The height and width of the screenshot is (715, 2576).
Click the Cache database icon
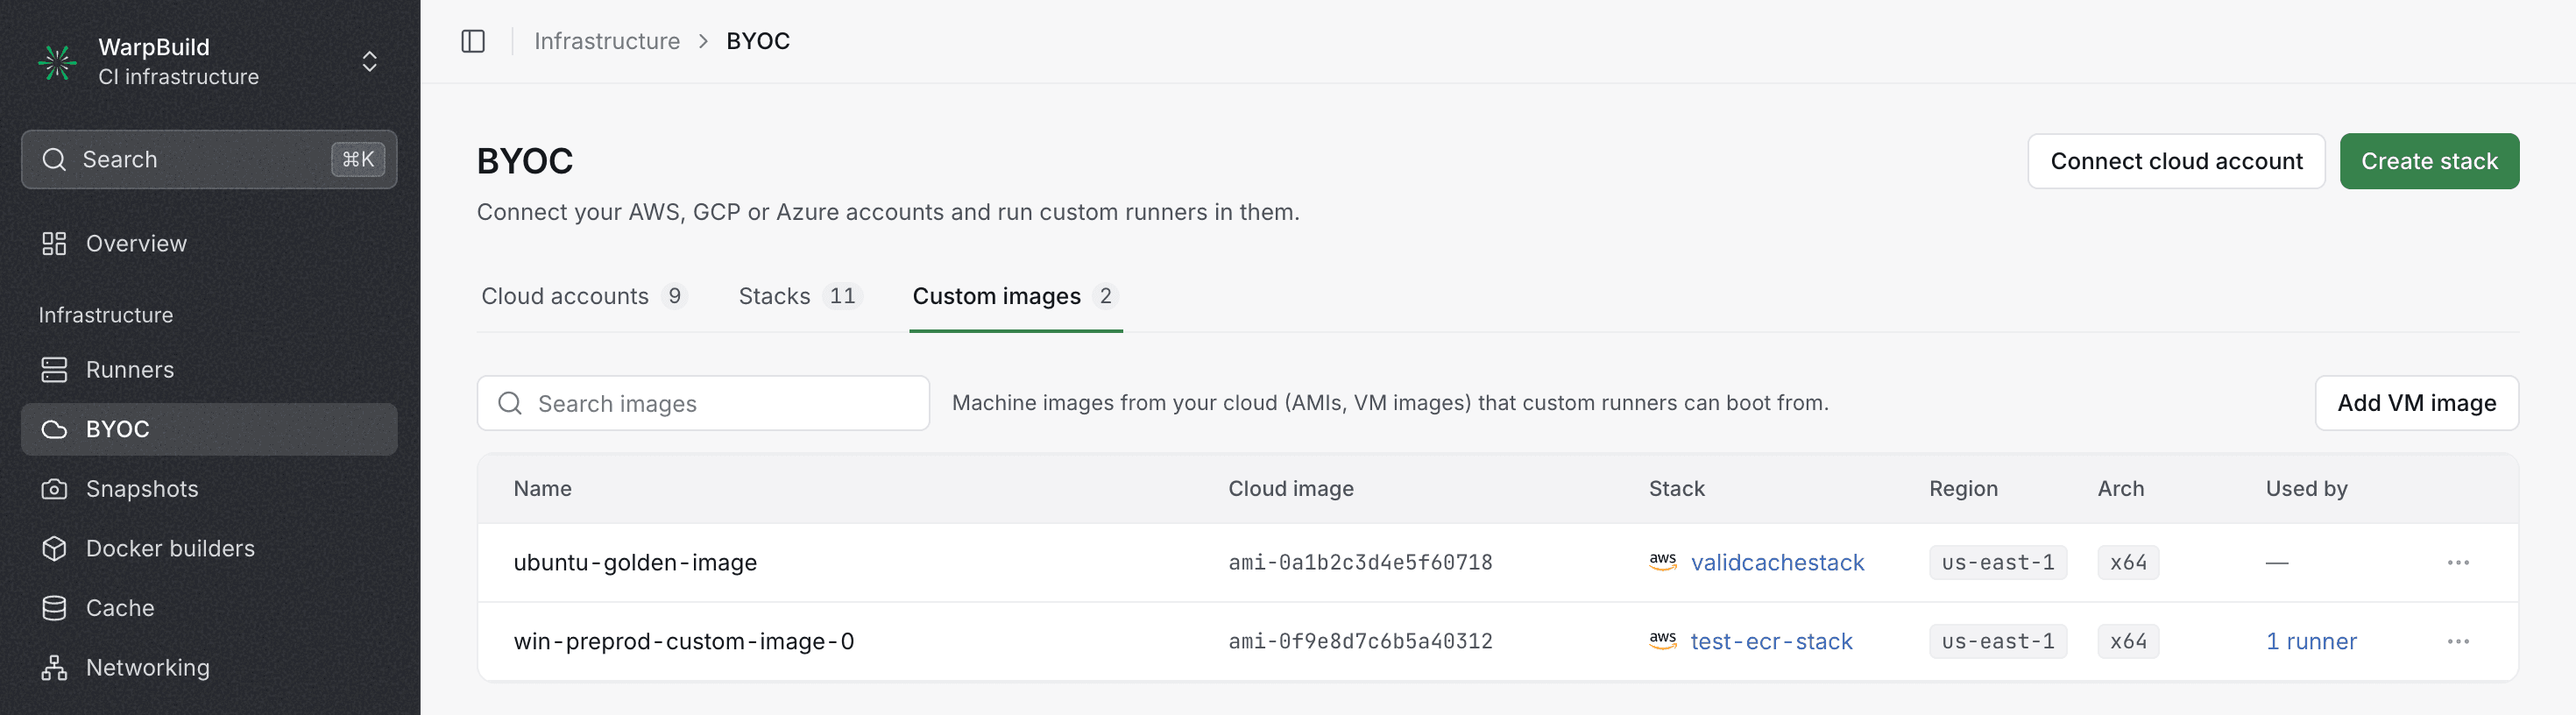54,608
